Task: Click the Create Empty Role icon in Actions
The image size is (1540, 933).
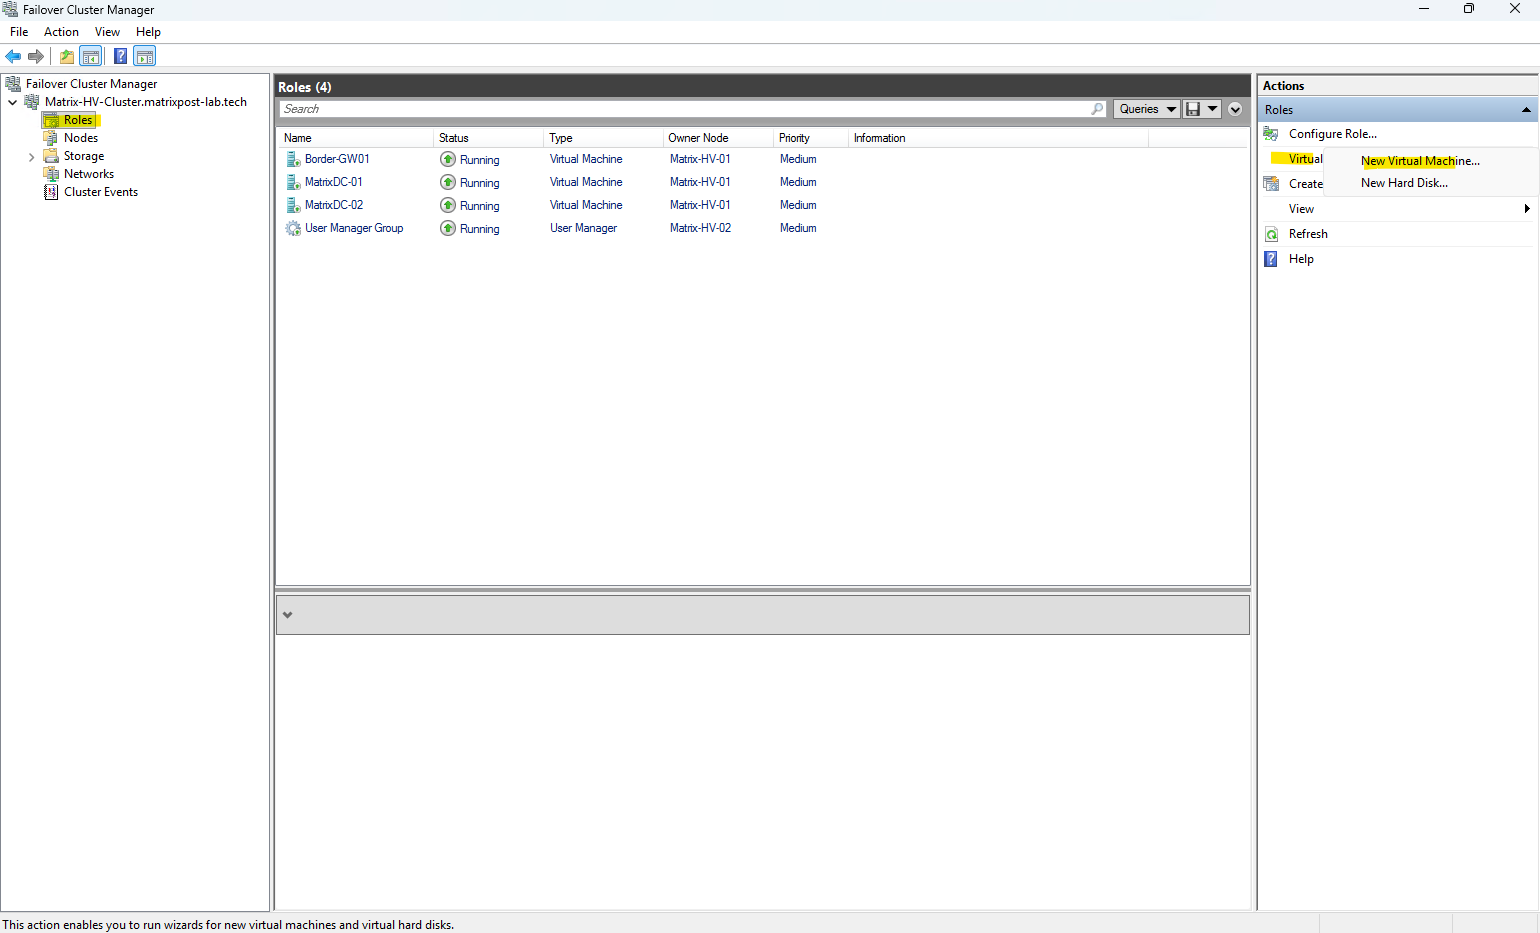Action: (1271, 184)
